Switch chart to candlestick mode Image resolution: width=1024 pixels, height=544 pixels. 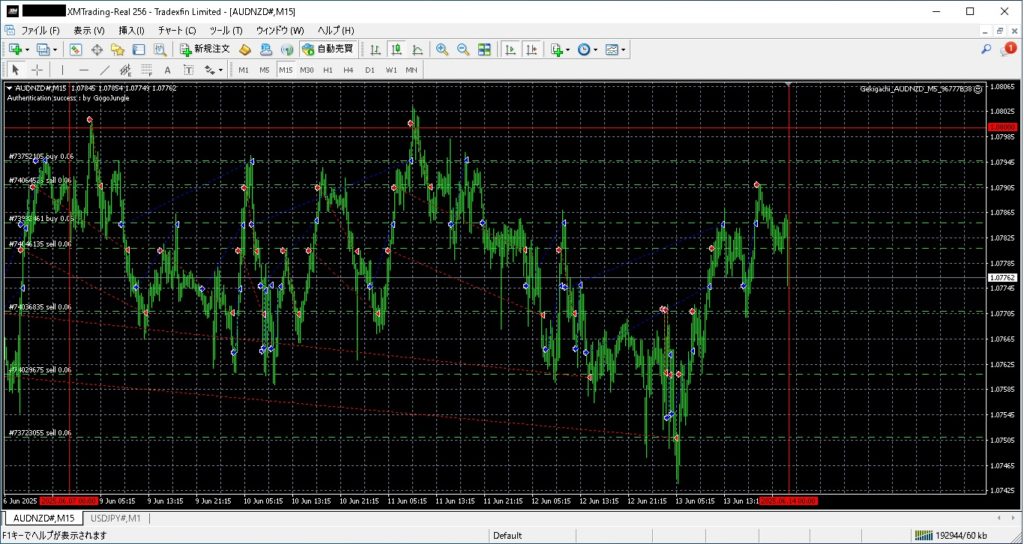coord(397,49)
